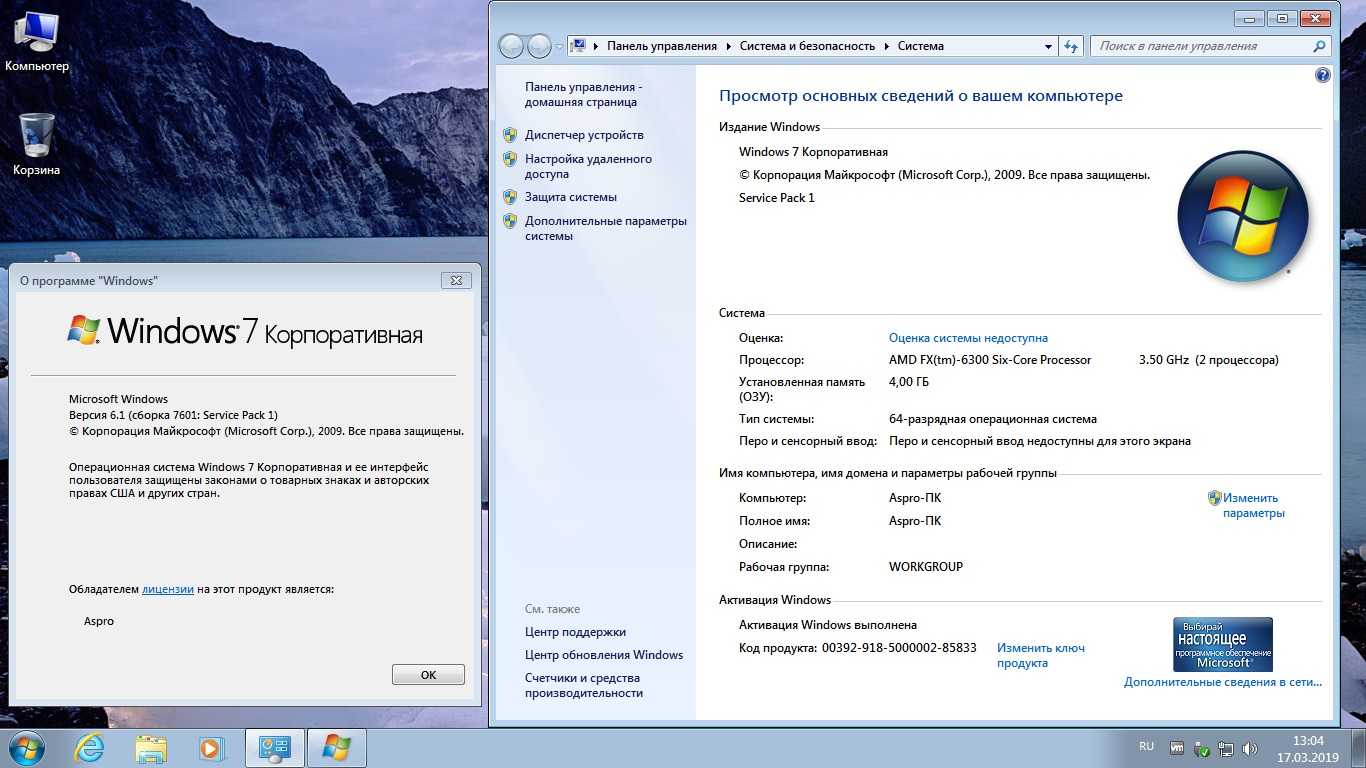The height and width of the screenshot is (768, 1366).
Task: Switch to the Control Panel taskbar button
Action: (274, 748)
